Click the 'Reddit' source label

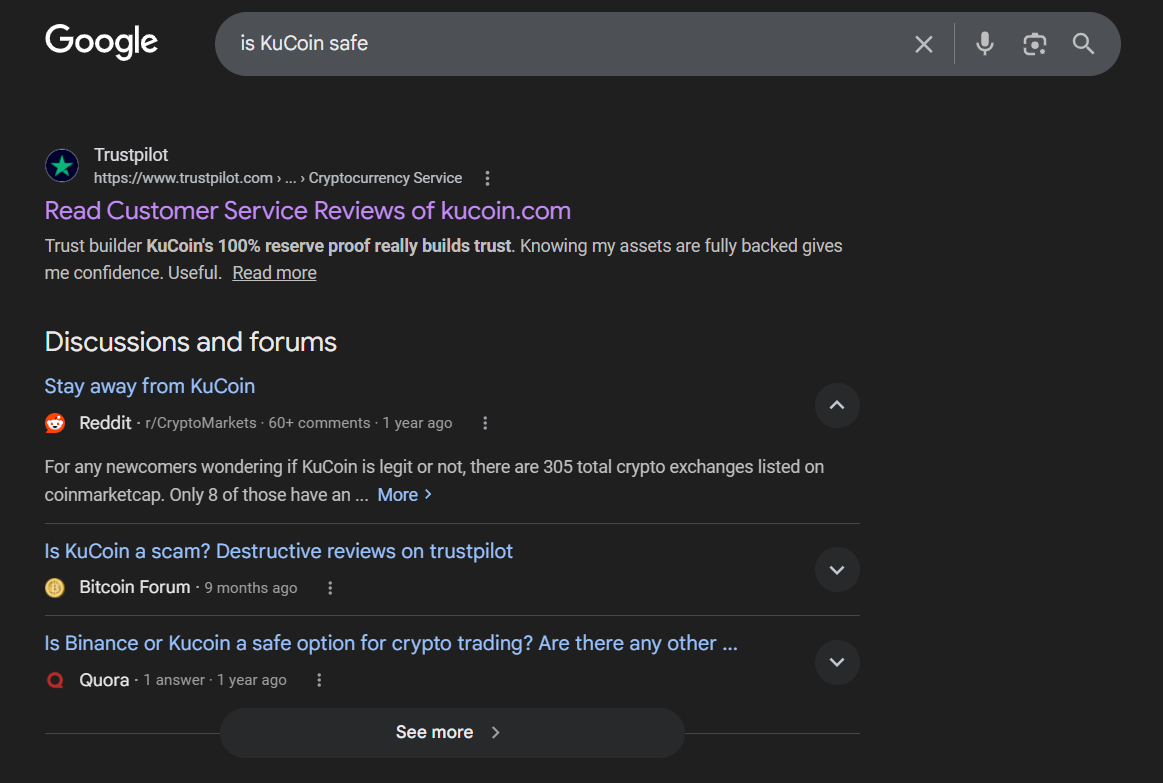pos(105,423)
